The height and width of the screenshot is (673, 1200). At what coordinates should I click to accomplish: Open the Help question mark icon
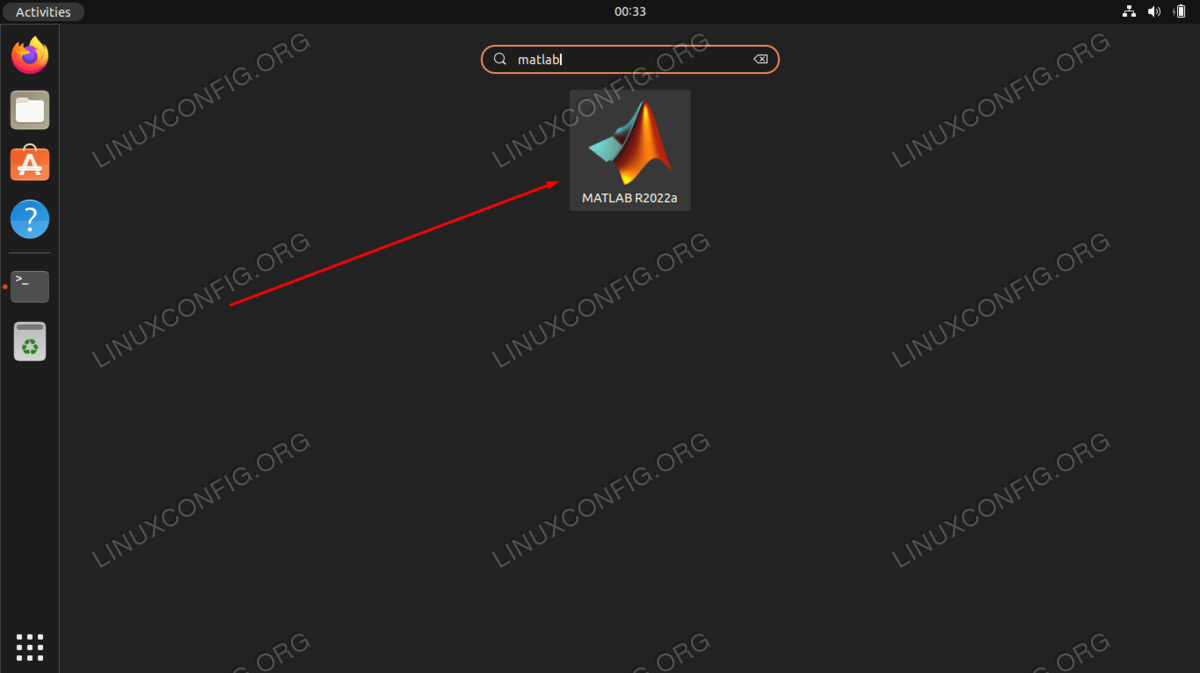pos(30,219)
